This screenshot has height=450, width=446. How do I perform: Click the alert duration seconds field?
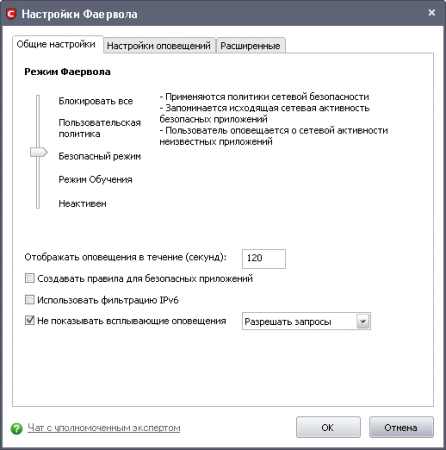coord(264,259)
